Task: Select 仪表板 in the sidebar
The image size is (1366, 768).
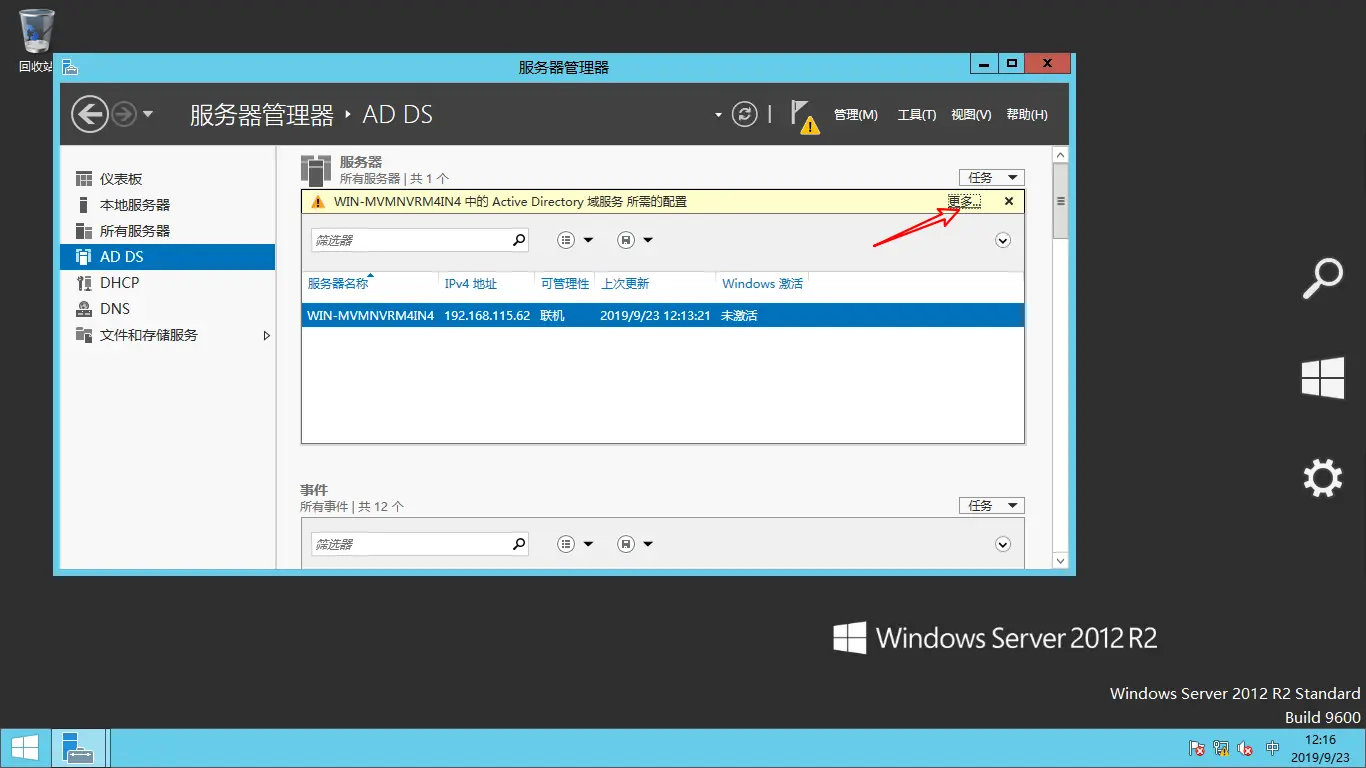Action: (x=167, y=179)
